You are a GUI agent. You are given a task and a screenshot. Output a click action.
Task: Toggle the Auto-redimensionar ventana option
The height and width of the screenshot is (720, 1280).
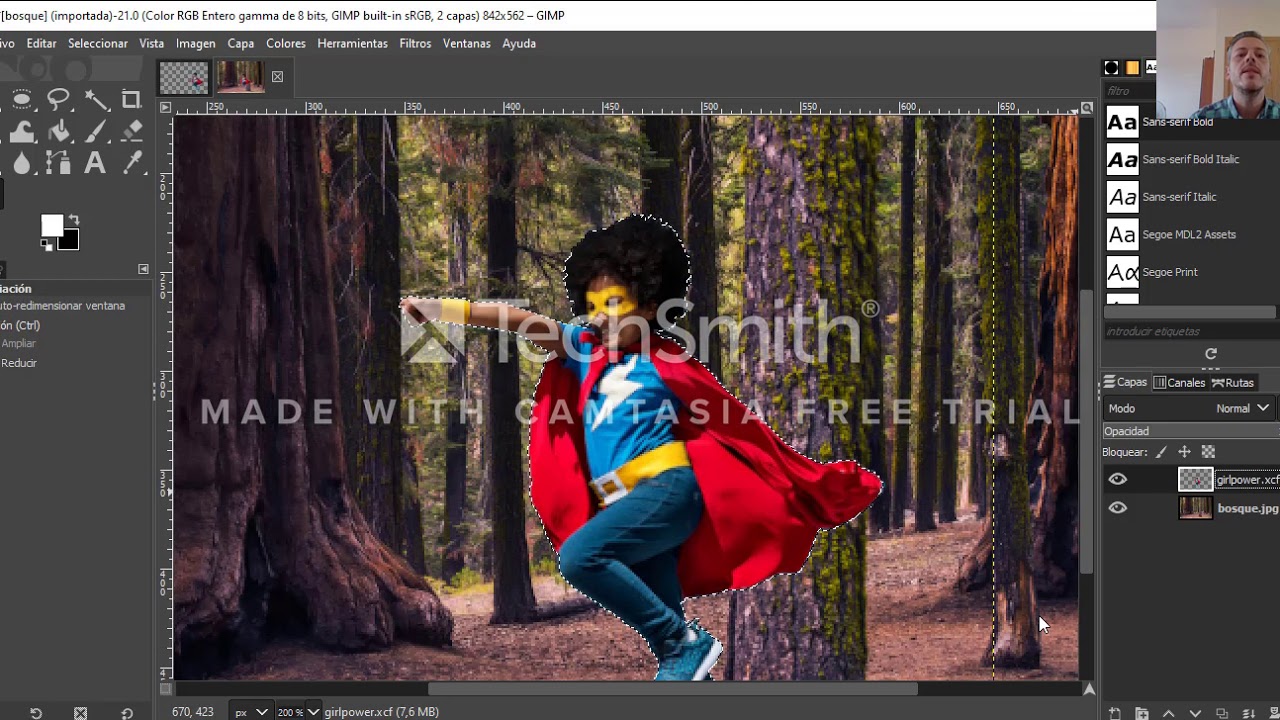point(62,306)
